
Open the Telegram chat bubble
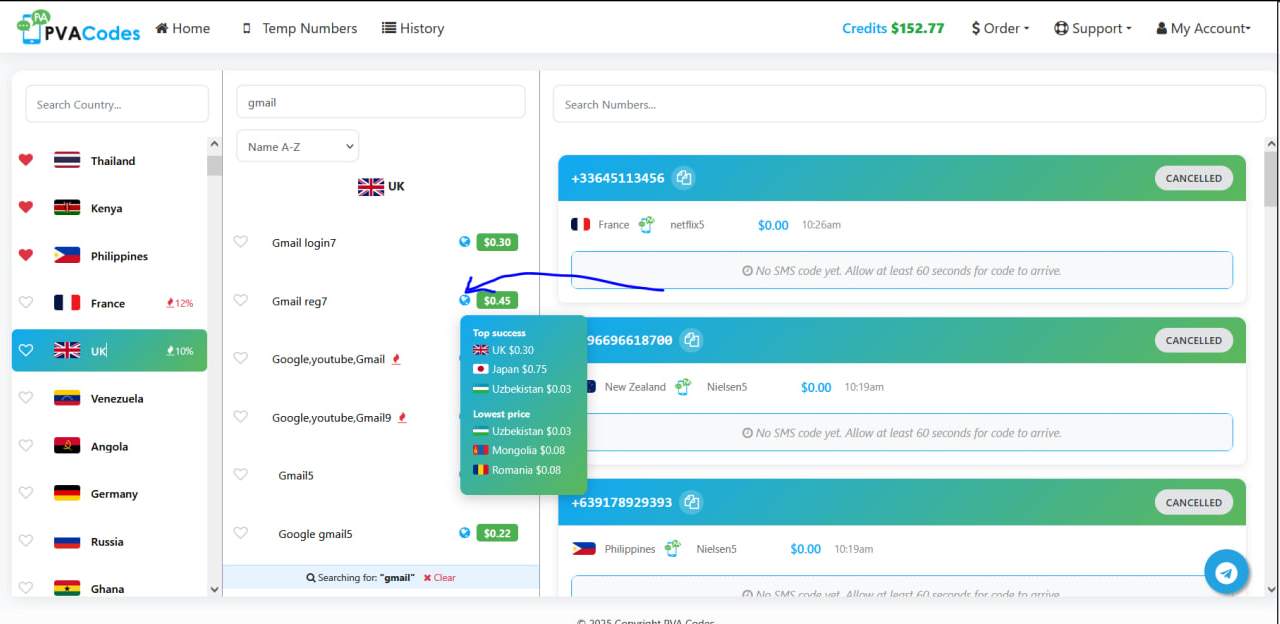pos(1226,573)
